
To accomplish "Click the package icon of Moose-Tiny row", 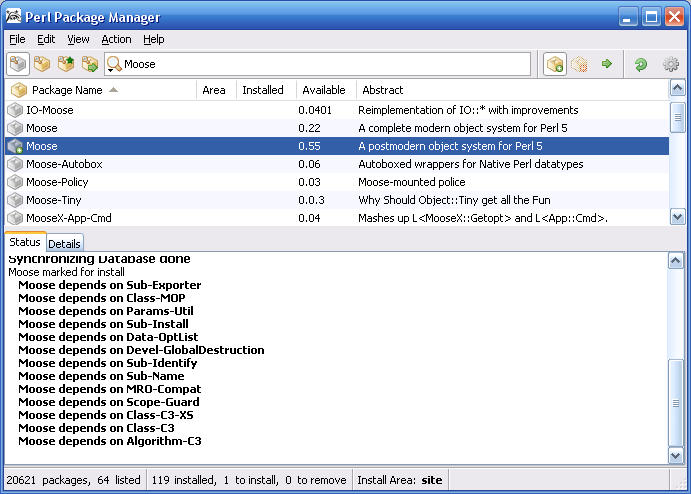I will (15, 200).
